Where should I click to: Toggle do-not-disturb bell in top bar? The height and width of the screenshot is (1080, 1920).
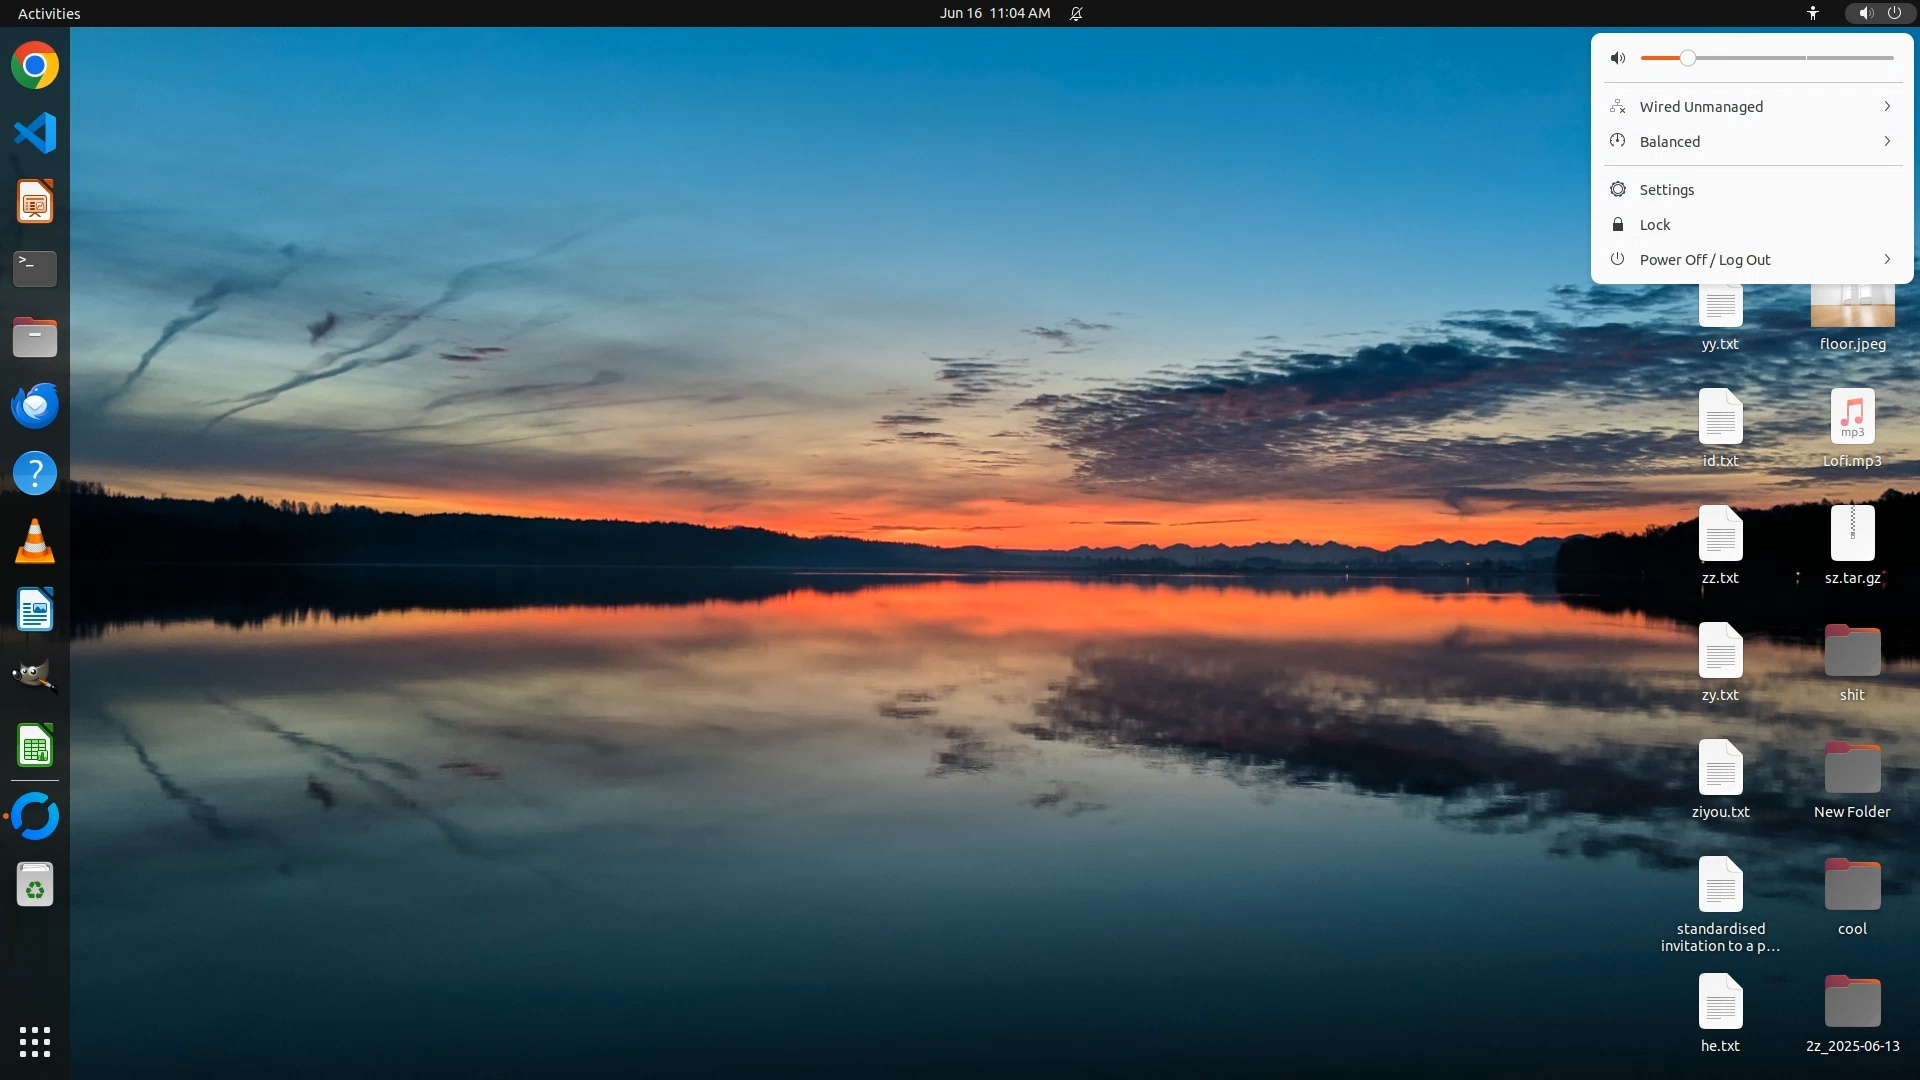pyautogui.click(x=1076, y=13)
